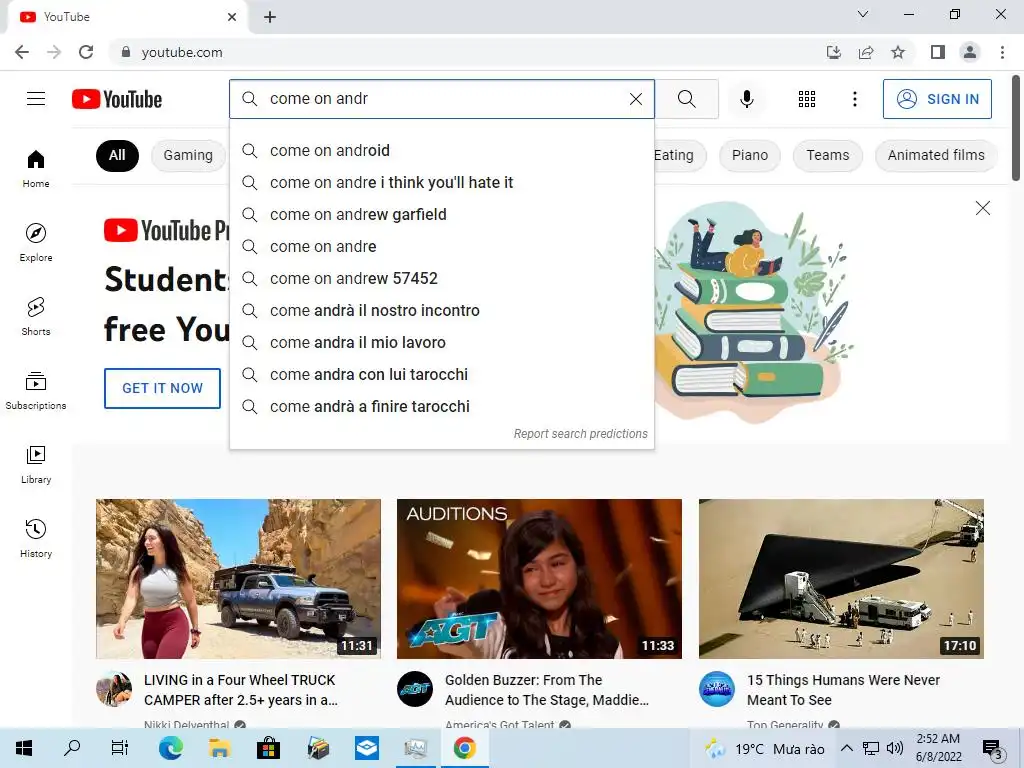Select the All filter chip
This screenshot has width=1024, height=768.
(118, 155)
